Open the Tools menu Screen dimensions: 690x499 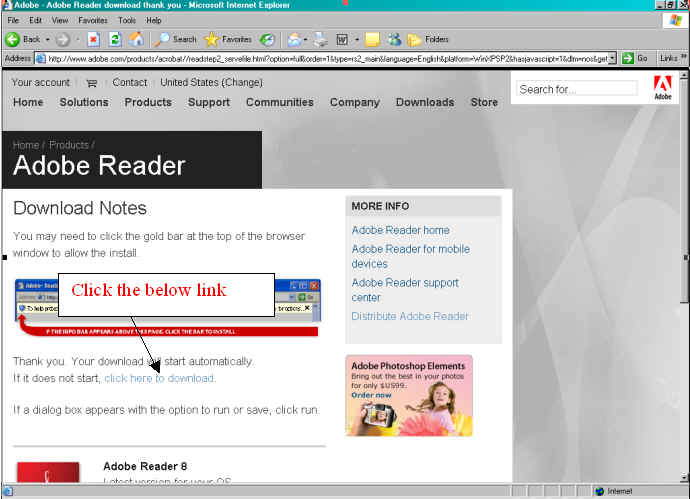tap(127, 20)
